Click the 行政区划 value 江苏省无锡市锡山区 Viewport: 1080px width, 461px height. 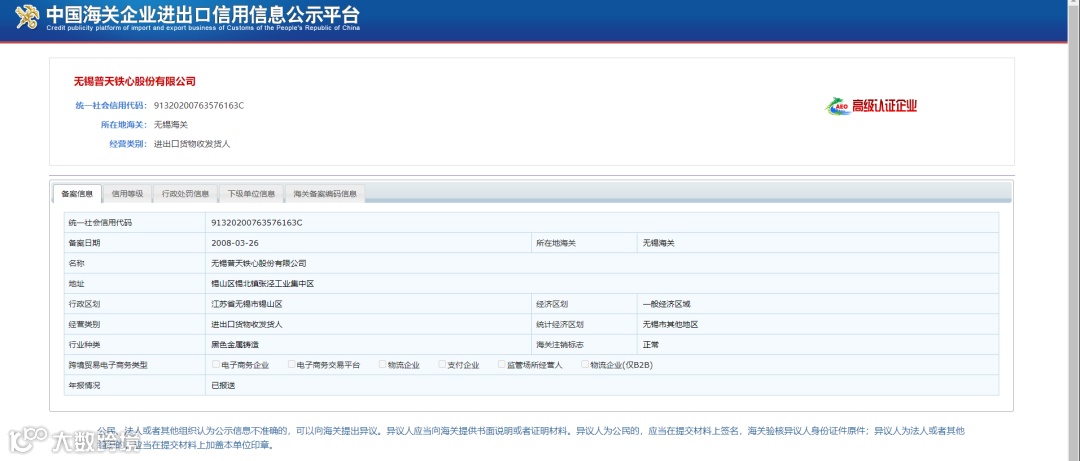pos(247,304)
